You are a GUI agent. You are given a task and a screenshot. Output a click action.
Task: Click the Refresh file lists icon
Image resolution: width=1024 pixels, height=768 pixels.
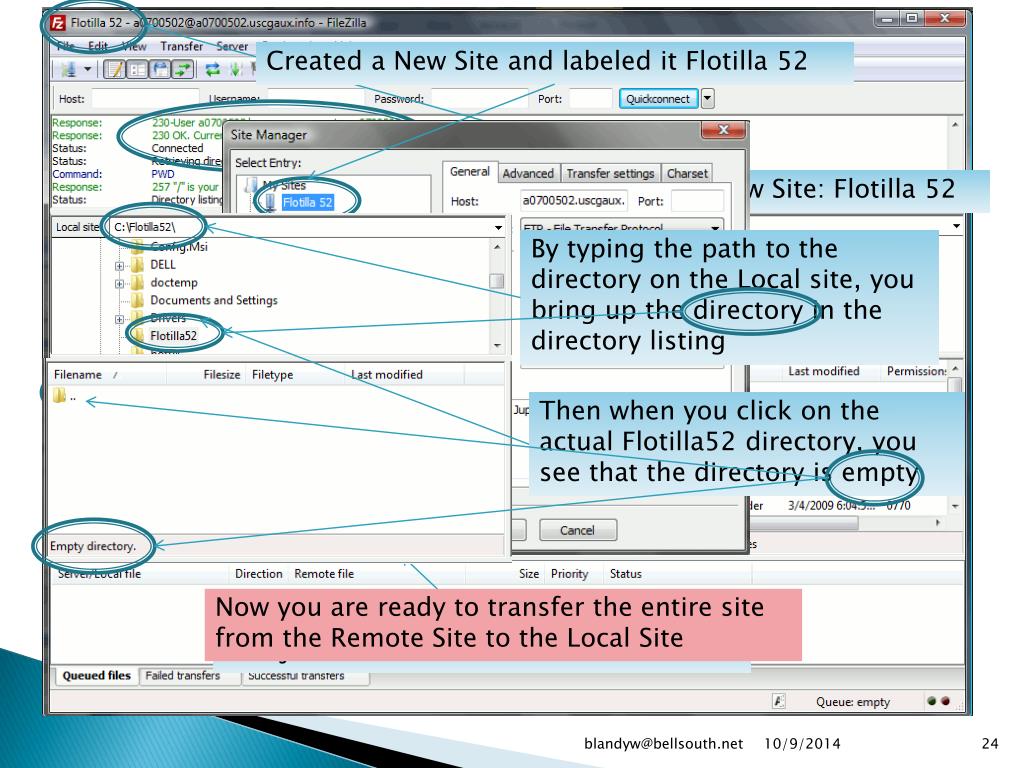[x=213, y=69]
